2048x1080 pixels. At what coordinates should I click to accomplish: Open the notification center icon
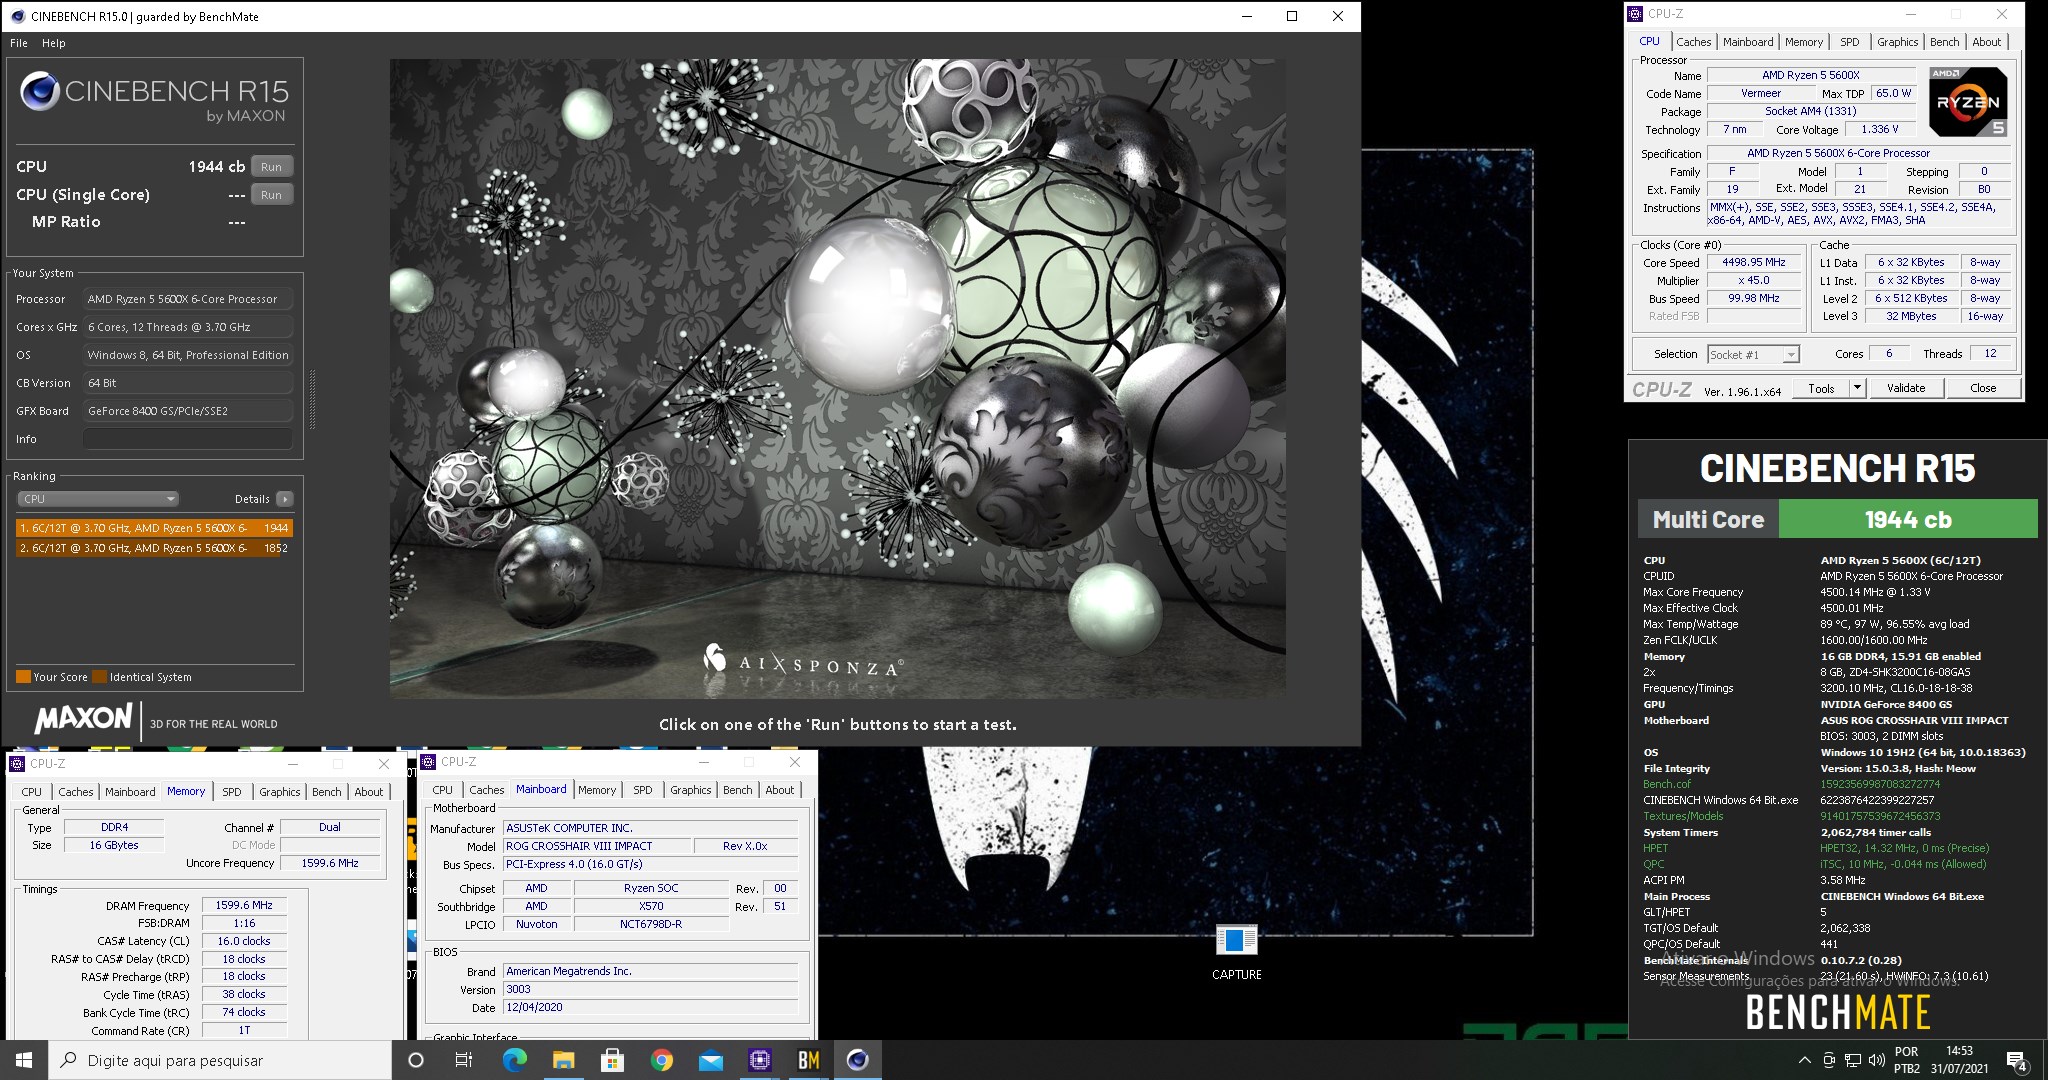(x=2017, y=1060)
